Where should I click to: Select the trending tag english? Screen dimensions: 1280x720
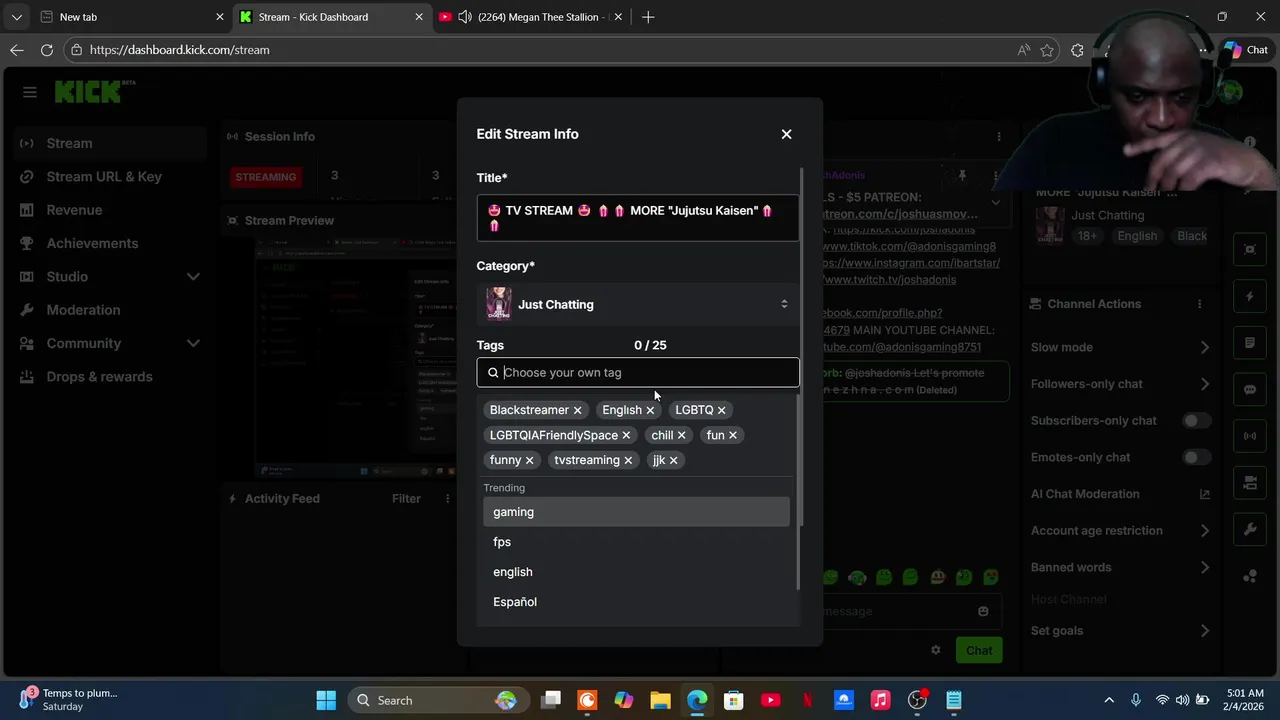(636, 572)
